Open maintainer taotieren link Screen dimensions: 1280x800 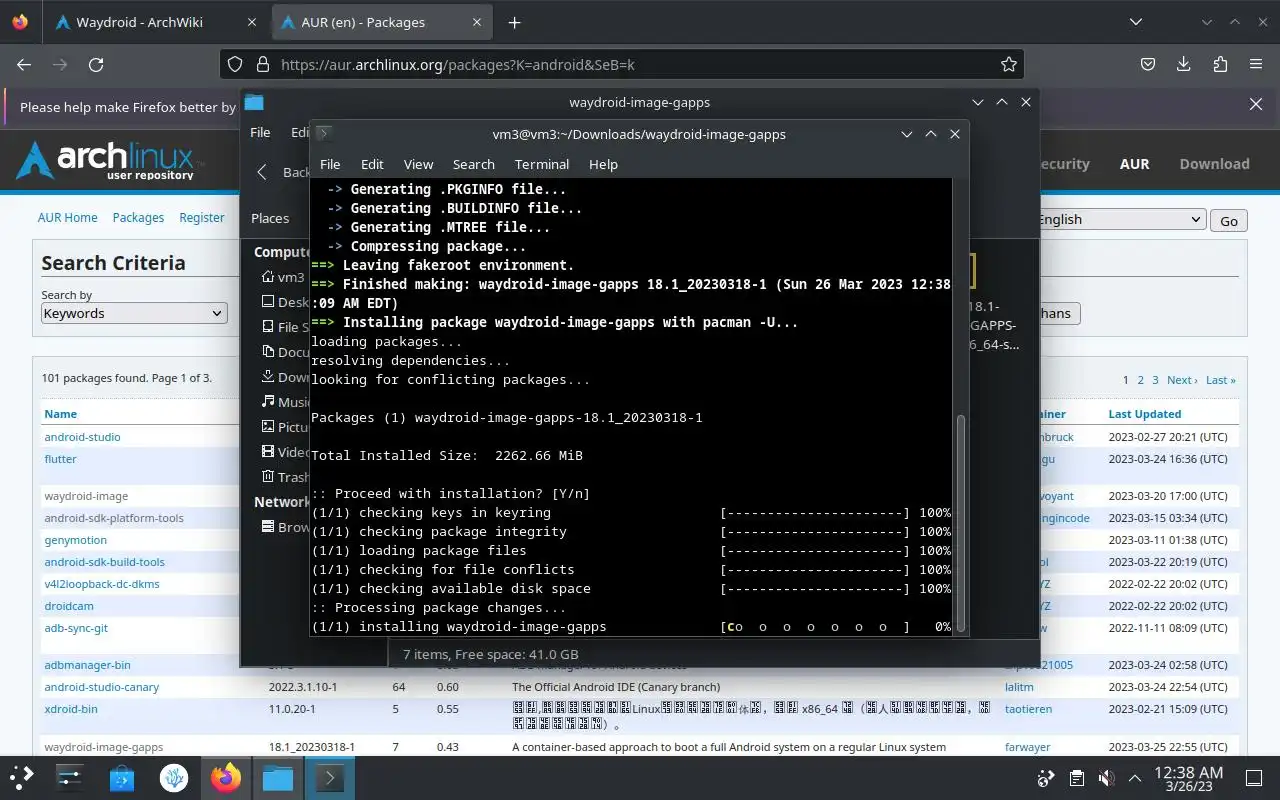[x=1028, y=709]
